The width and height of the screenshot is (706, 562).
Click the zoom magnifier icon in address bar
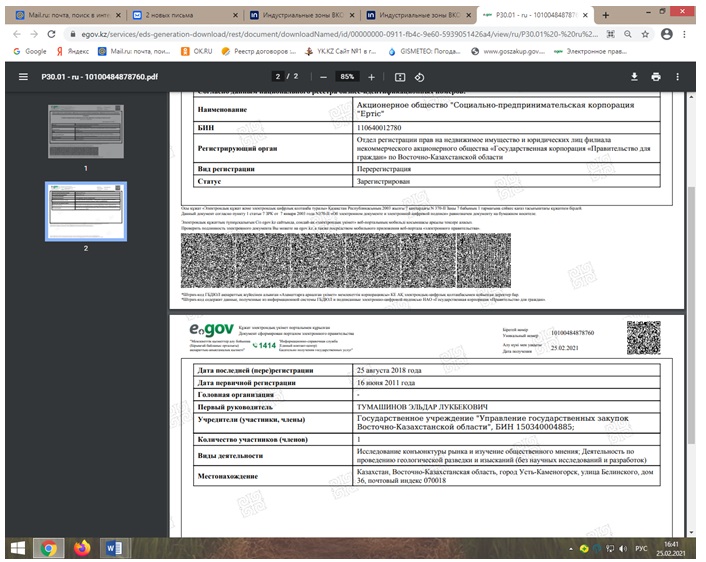pyautogui.click(x=628, y=34)
